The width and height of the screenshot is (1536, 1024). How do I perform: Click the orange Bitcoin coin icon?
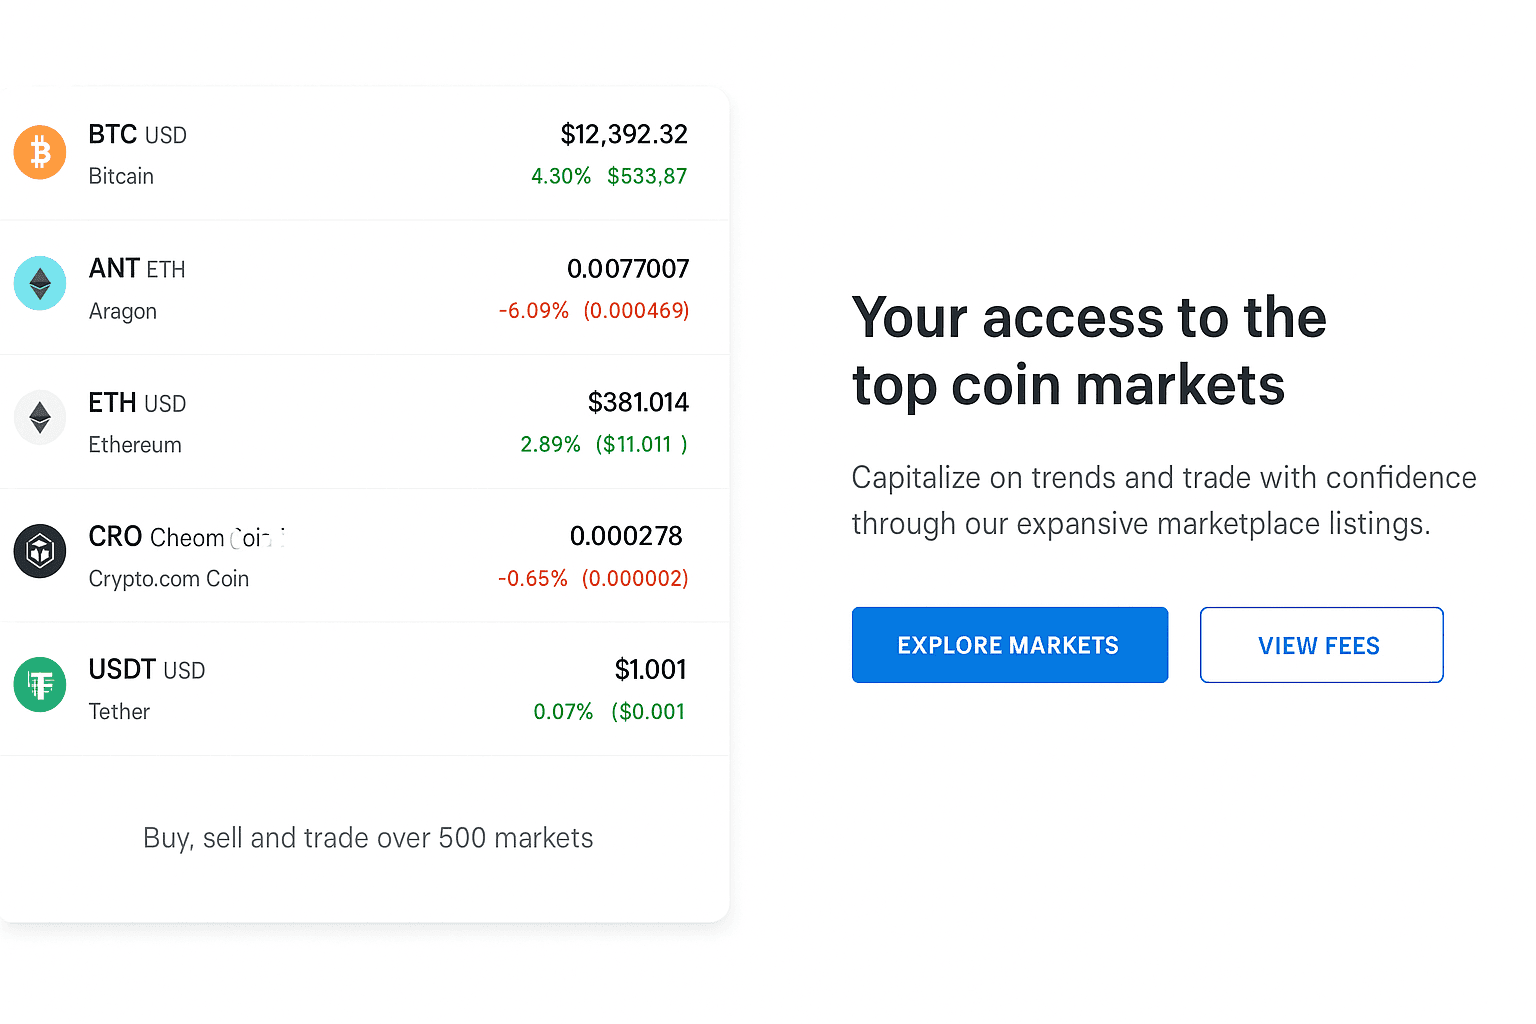[x=40, y=152]
